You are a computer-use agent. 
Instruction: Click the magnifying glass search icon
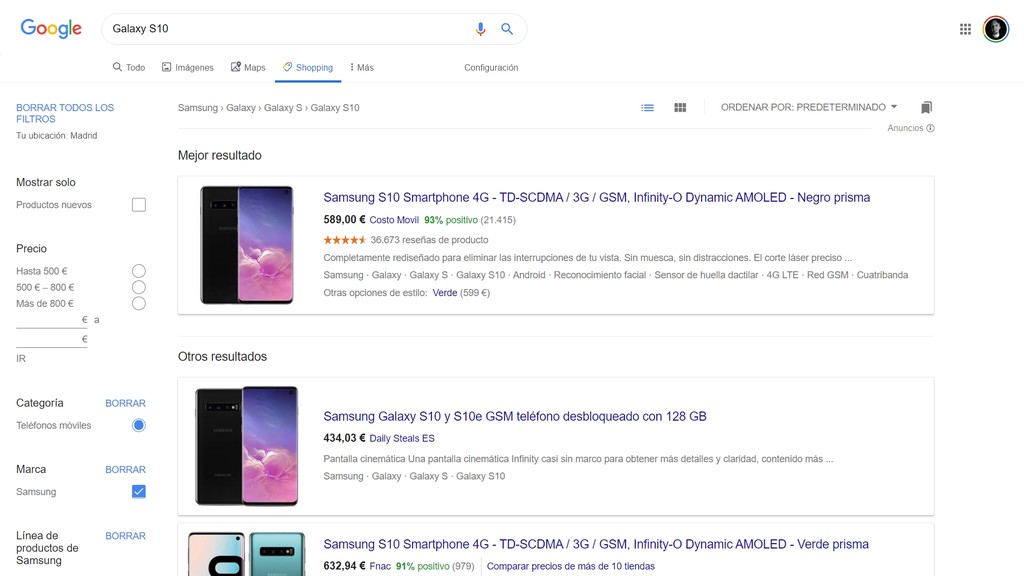click(x=507, y=29)
